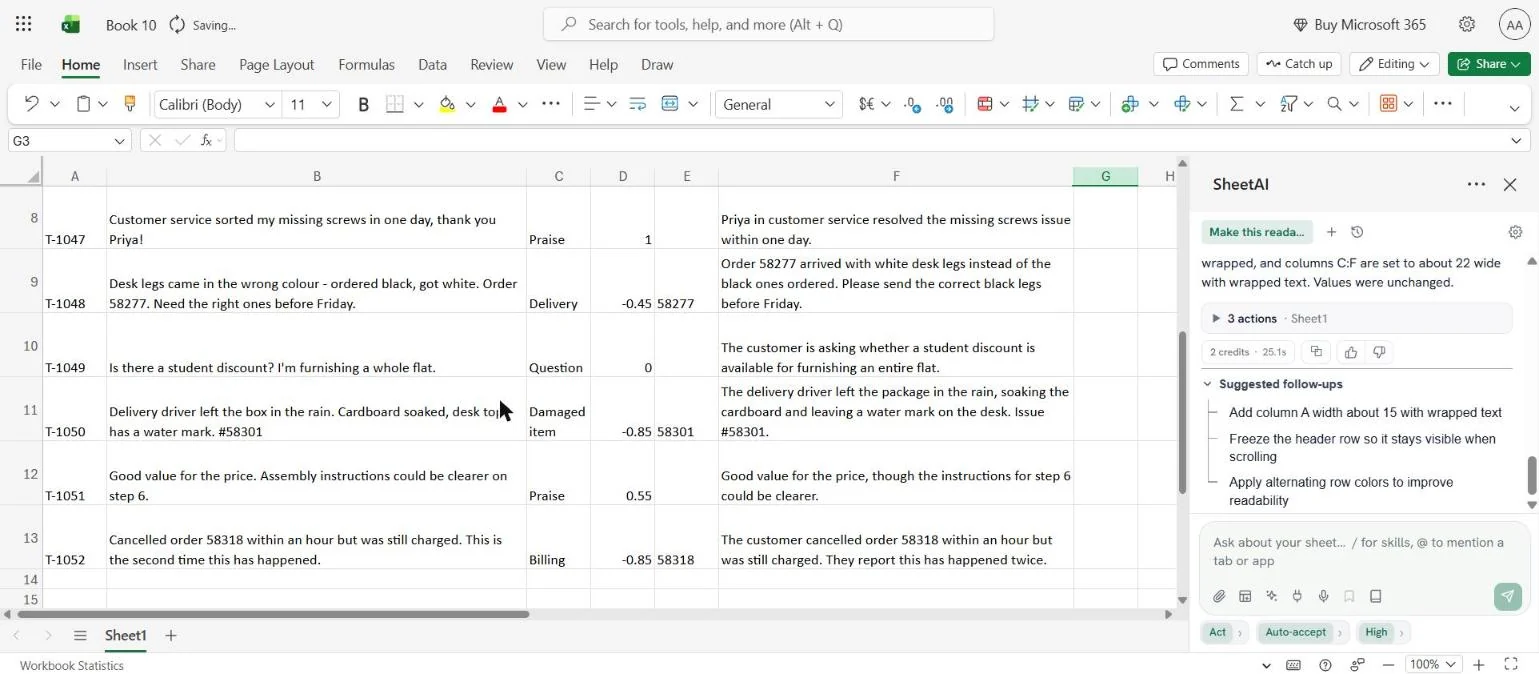Expand the 3 actions disclosure in SheetAI
This screenshot has width=1539, height=674.
point(1357,319)
